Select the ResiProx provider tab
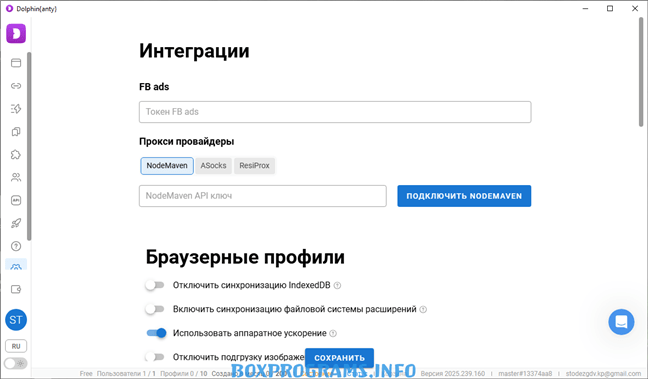 254,166
